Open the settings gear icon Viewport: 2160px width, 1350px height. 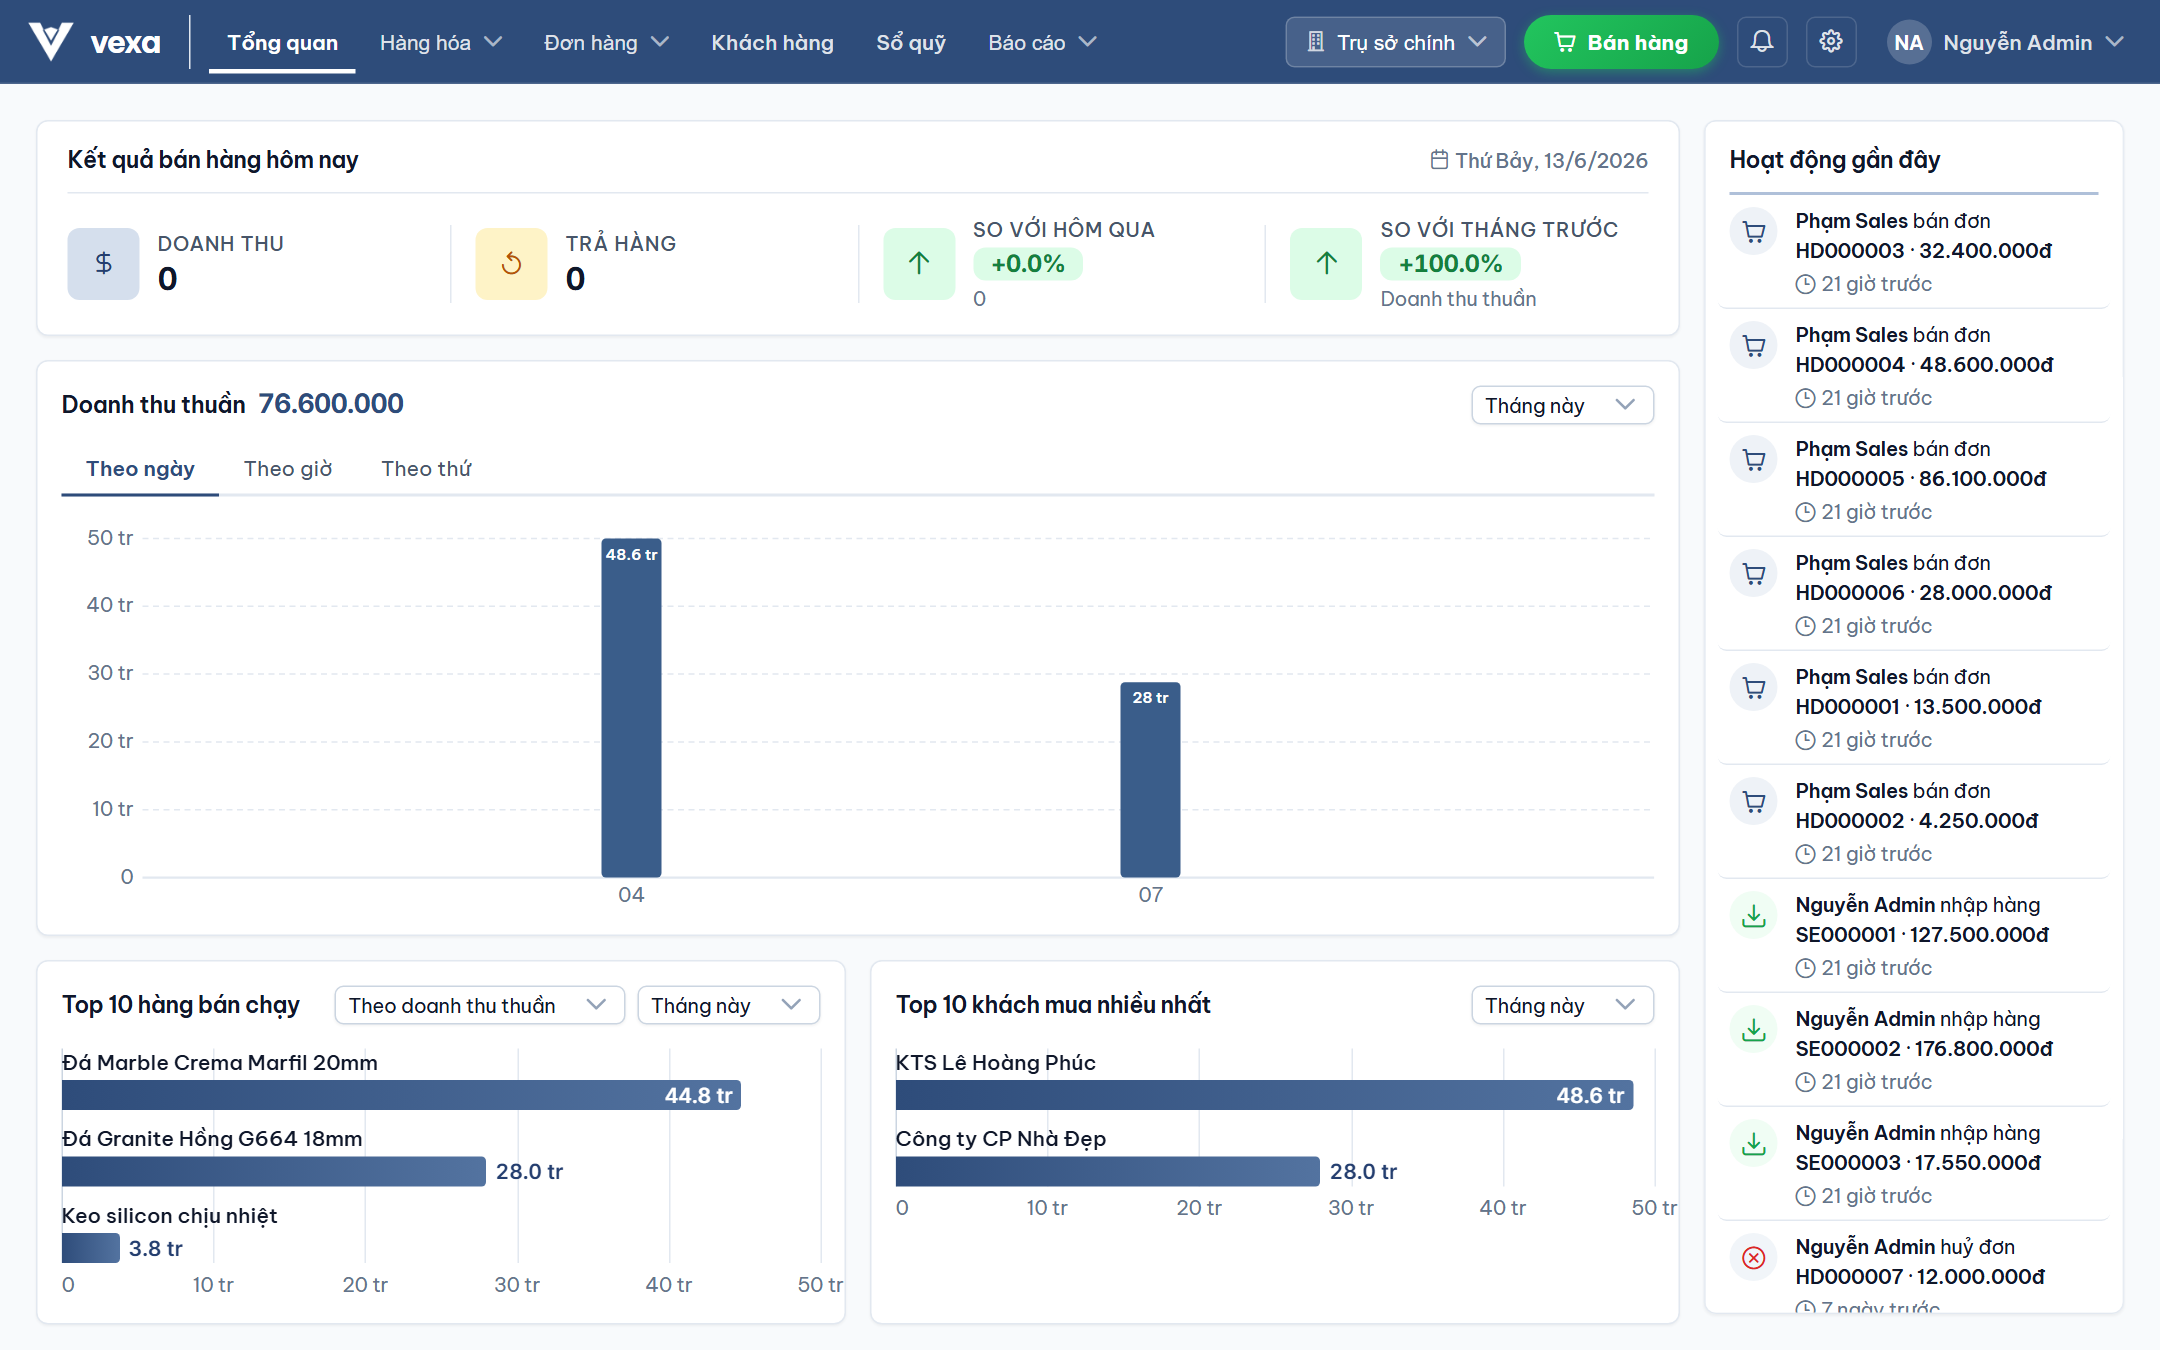tap(1831, 42)
